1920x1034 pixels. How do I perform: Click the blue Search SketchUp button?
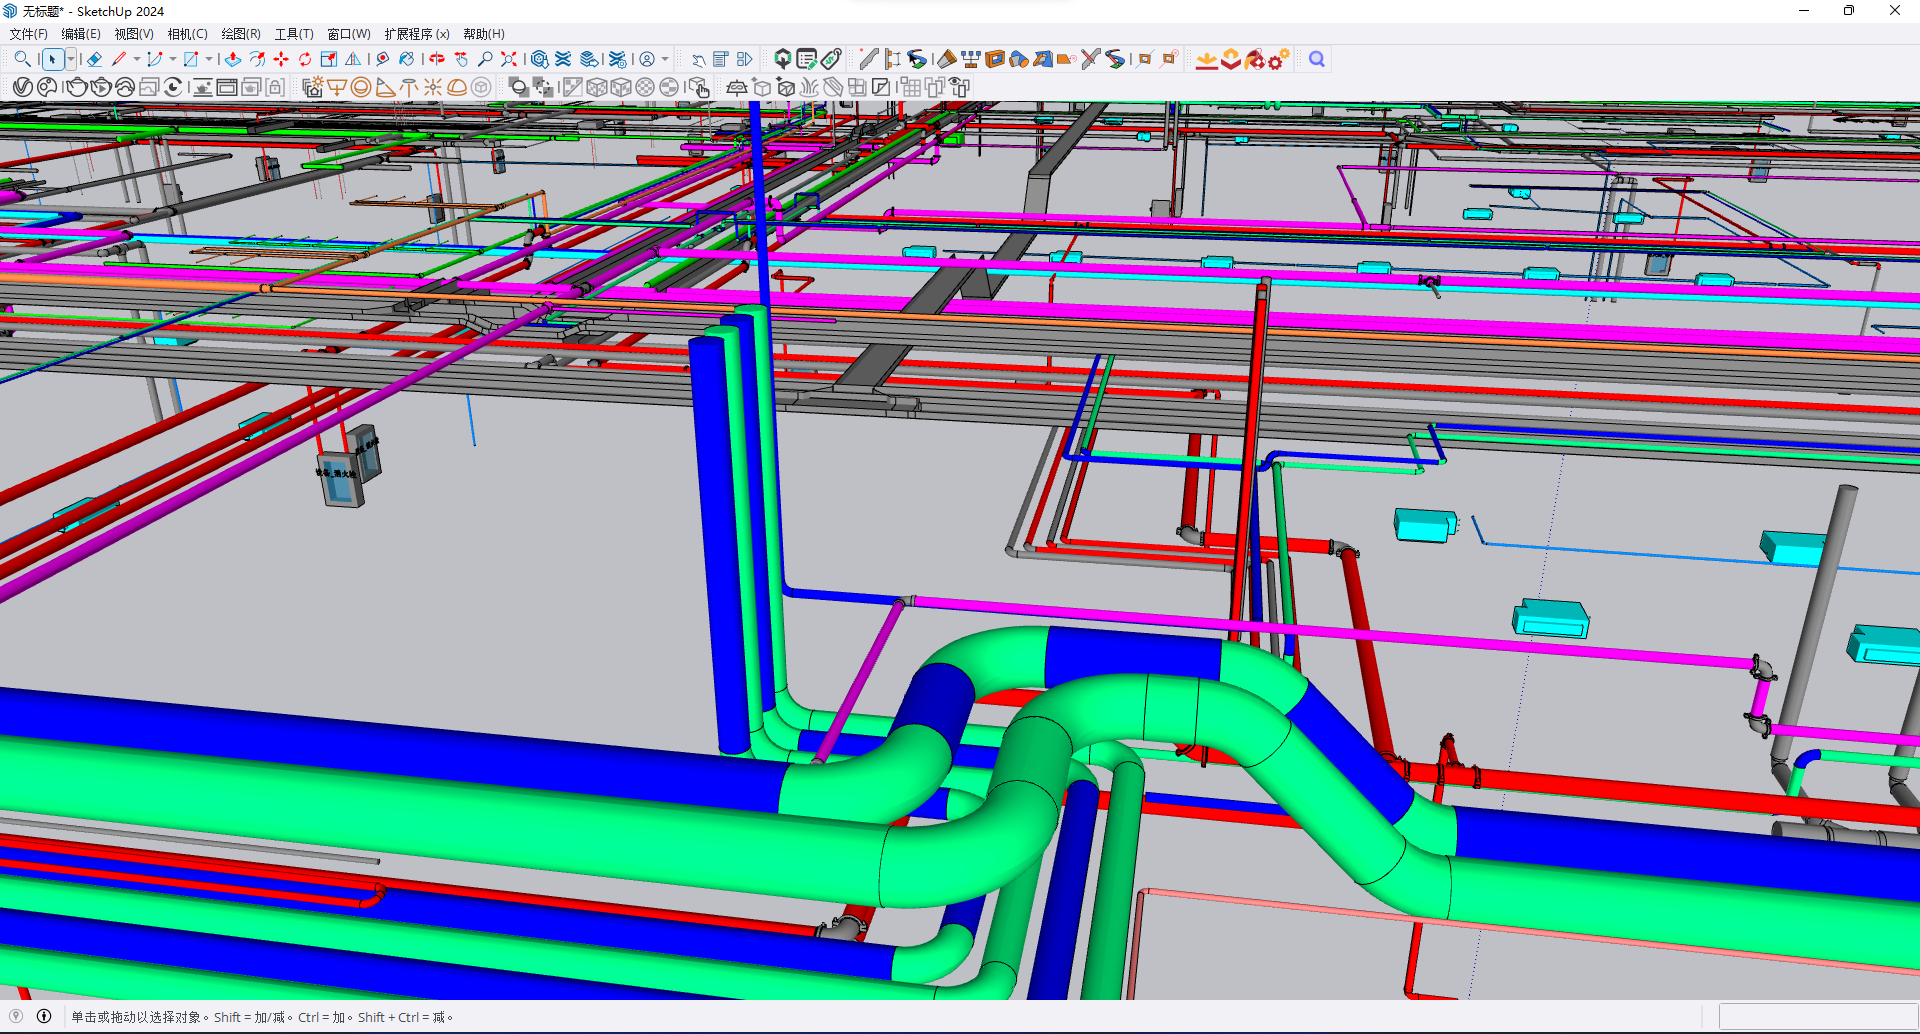1317,60
